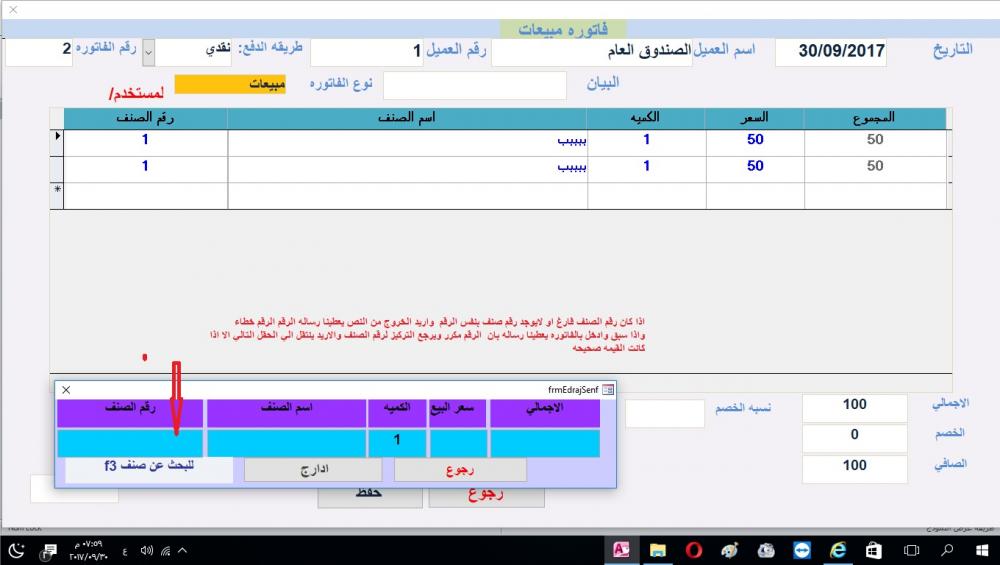
Task: Click the اسم العميل field الصندوق العام
Action: [592, 52]
